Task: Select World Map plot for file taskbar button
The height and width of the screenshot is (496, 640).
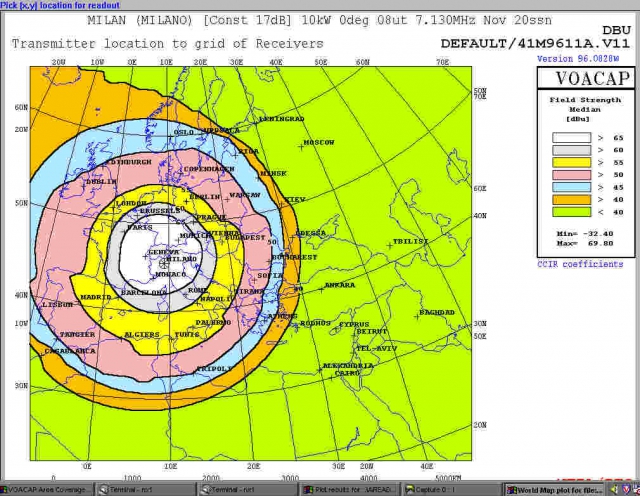Action: (555, 489)
